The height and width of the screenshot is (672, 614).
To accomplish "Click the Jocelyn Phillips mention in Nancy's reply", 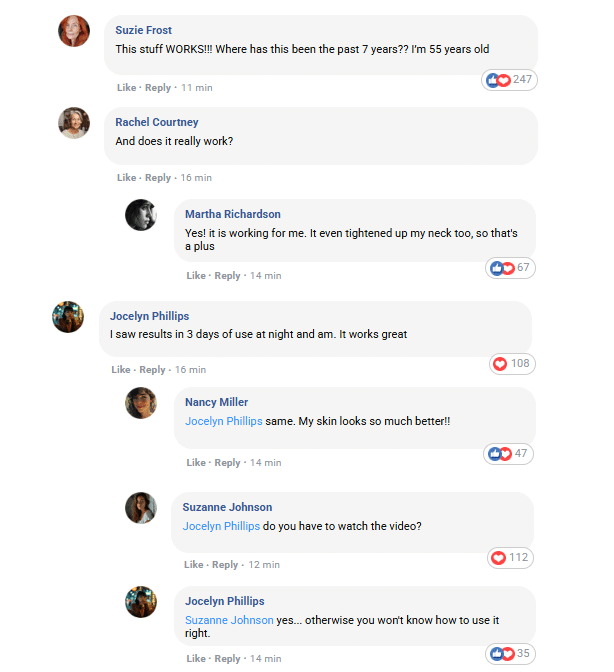I will (224, 422).
